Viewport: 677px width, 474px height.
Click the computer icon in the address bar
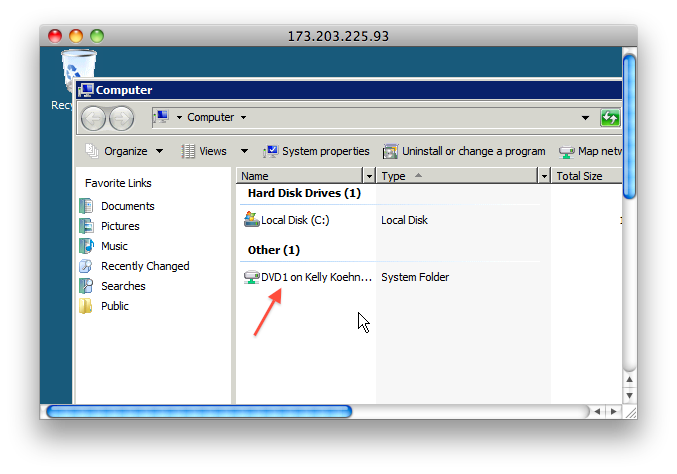pos(161,117)
